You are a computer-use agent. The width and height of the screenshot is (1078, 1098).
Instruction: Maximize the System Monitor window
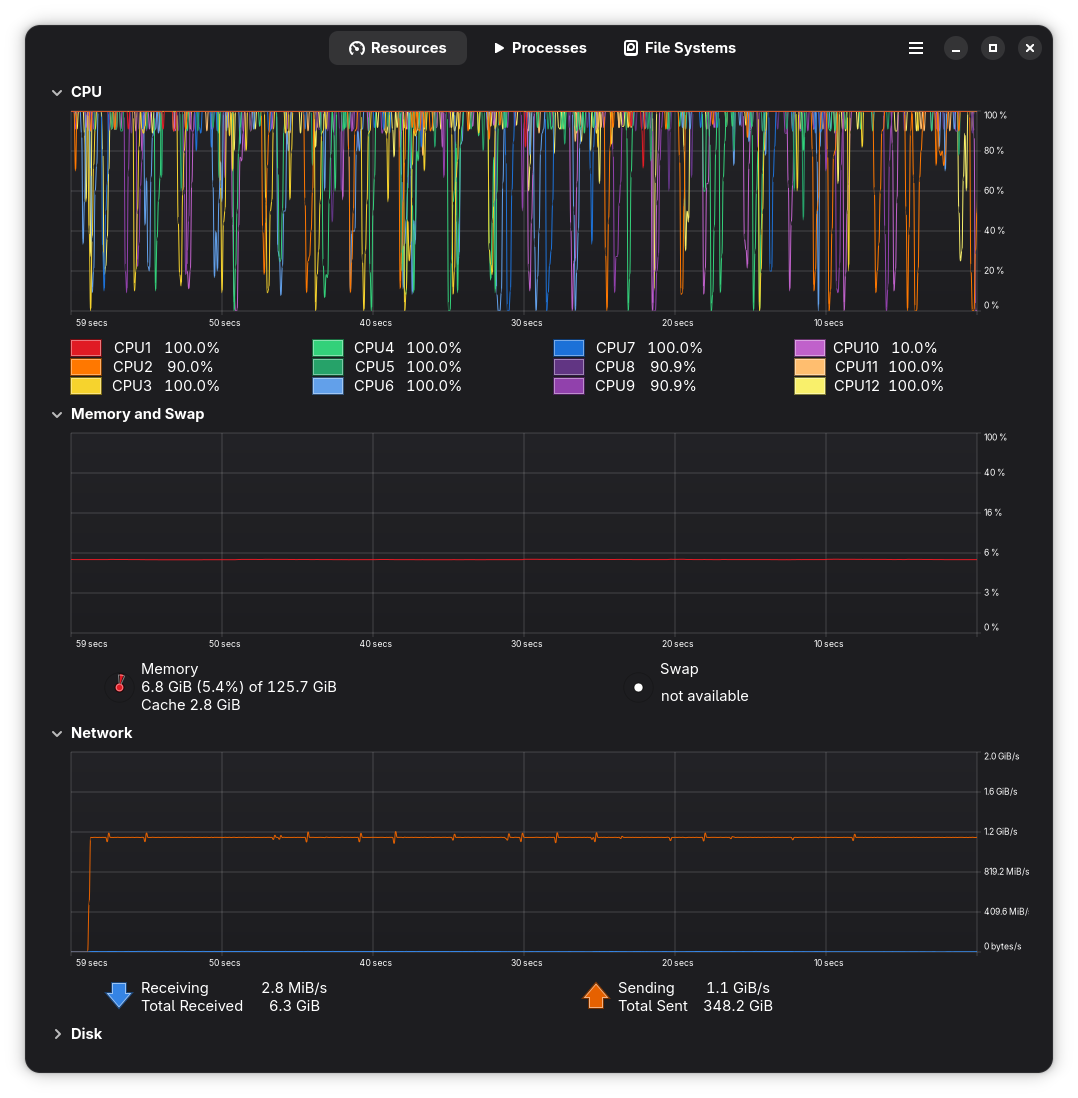(992, 48)
